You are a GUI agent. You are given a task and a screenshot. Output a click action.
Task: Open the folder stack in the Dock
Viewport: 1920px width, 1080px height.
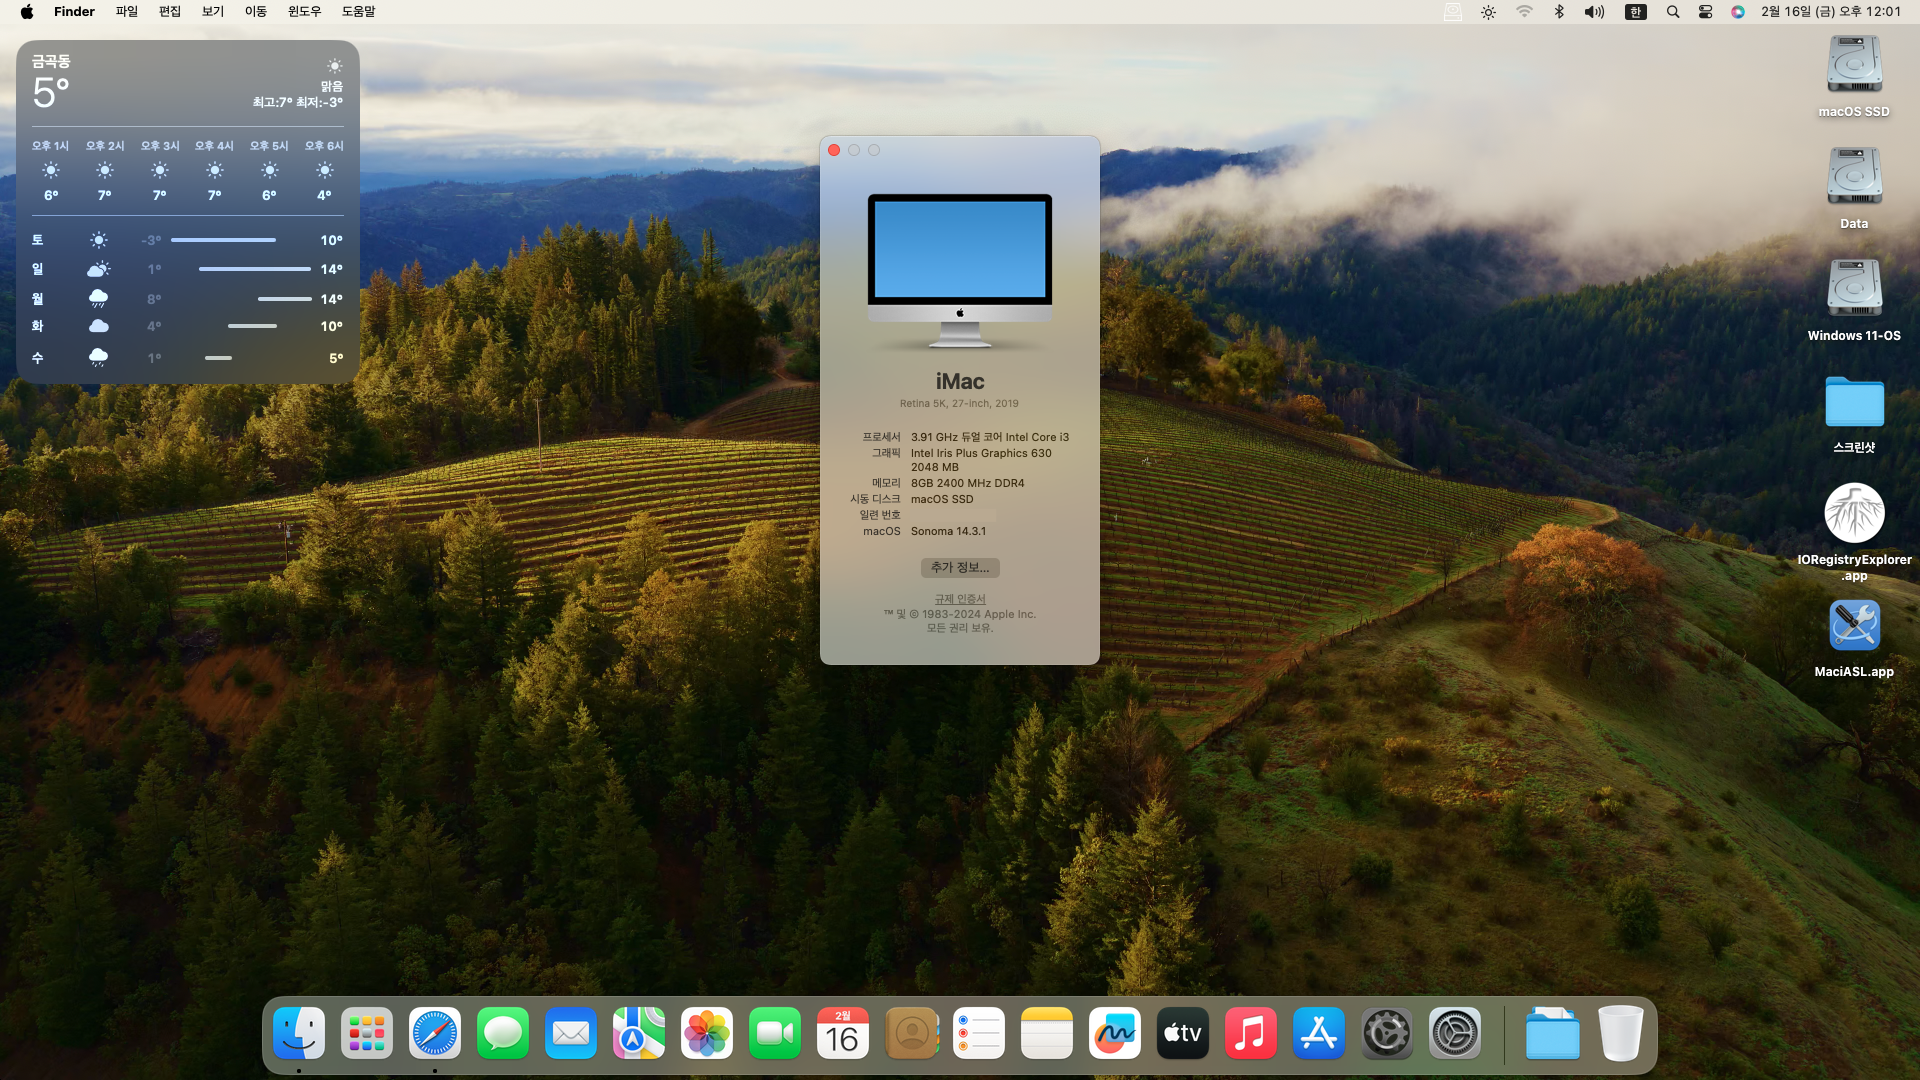coord(1552,1033)
